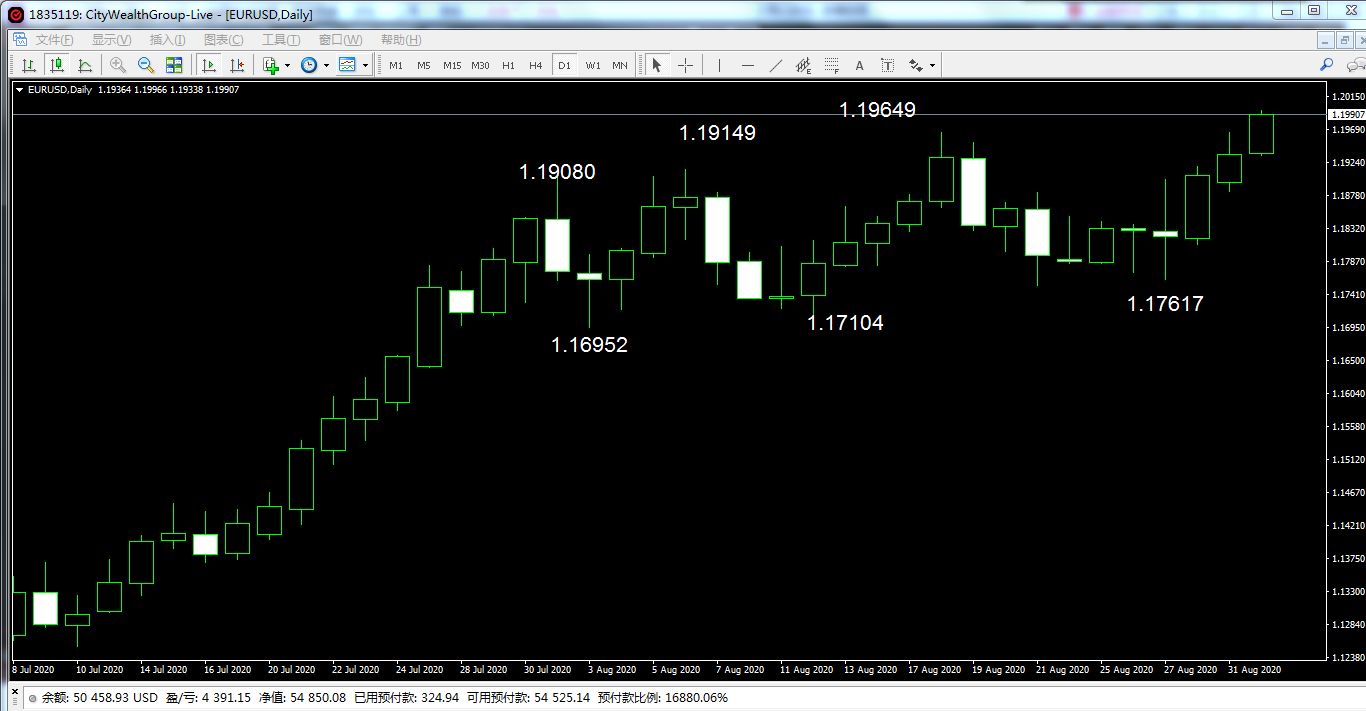Viewport: 1366px width, 711px height.
Task: Click the 1.19149 price label on chart
Action: (717, 132)
